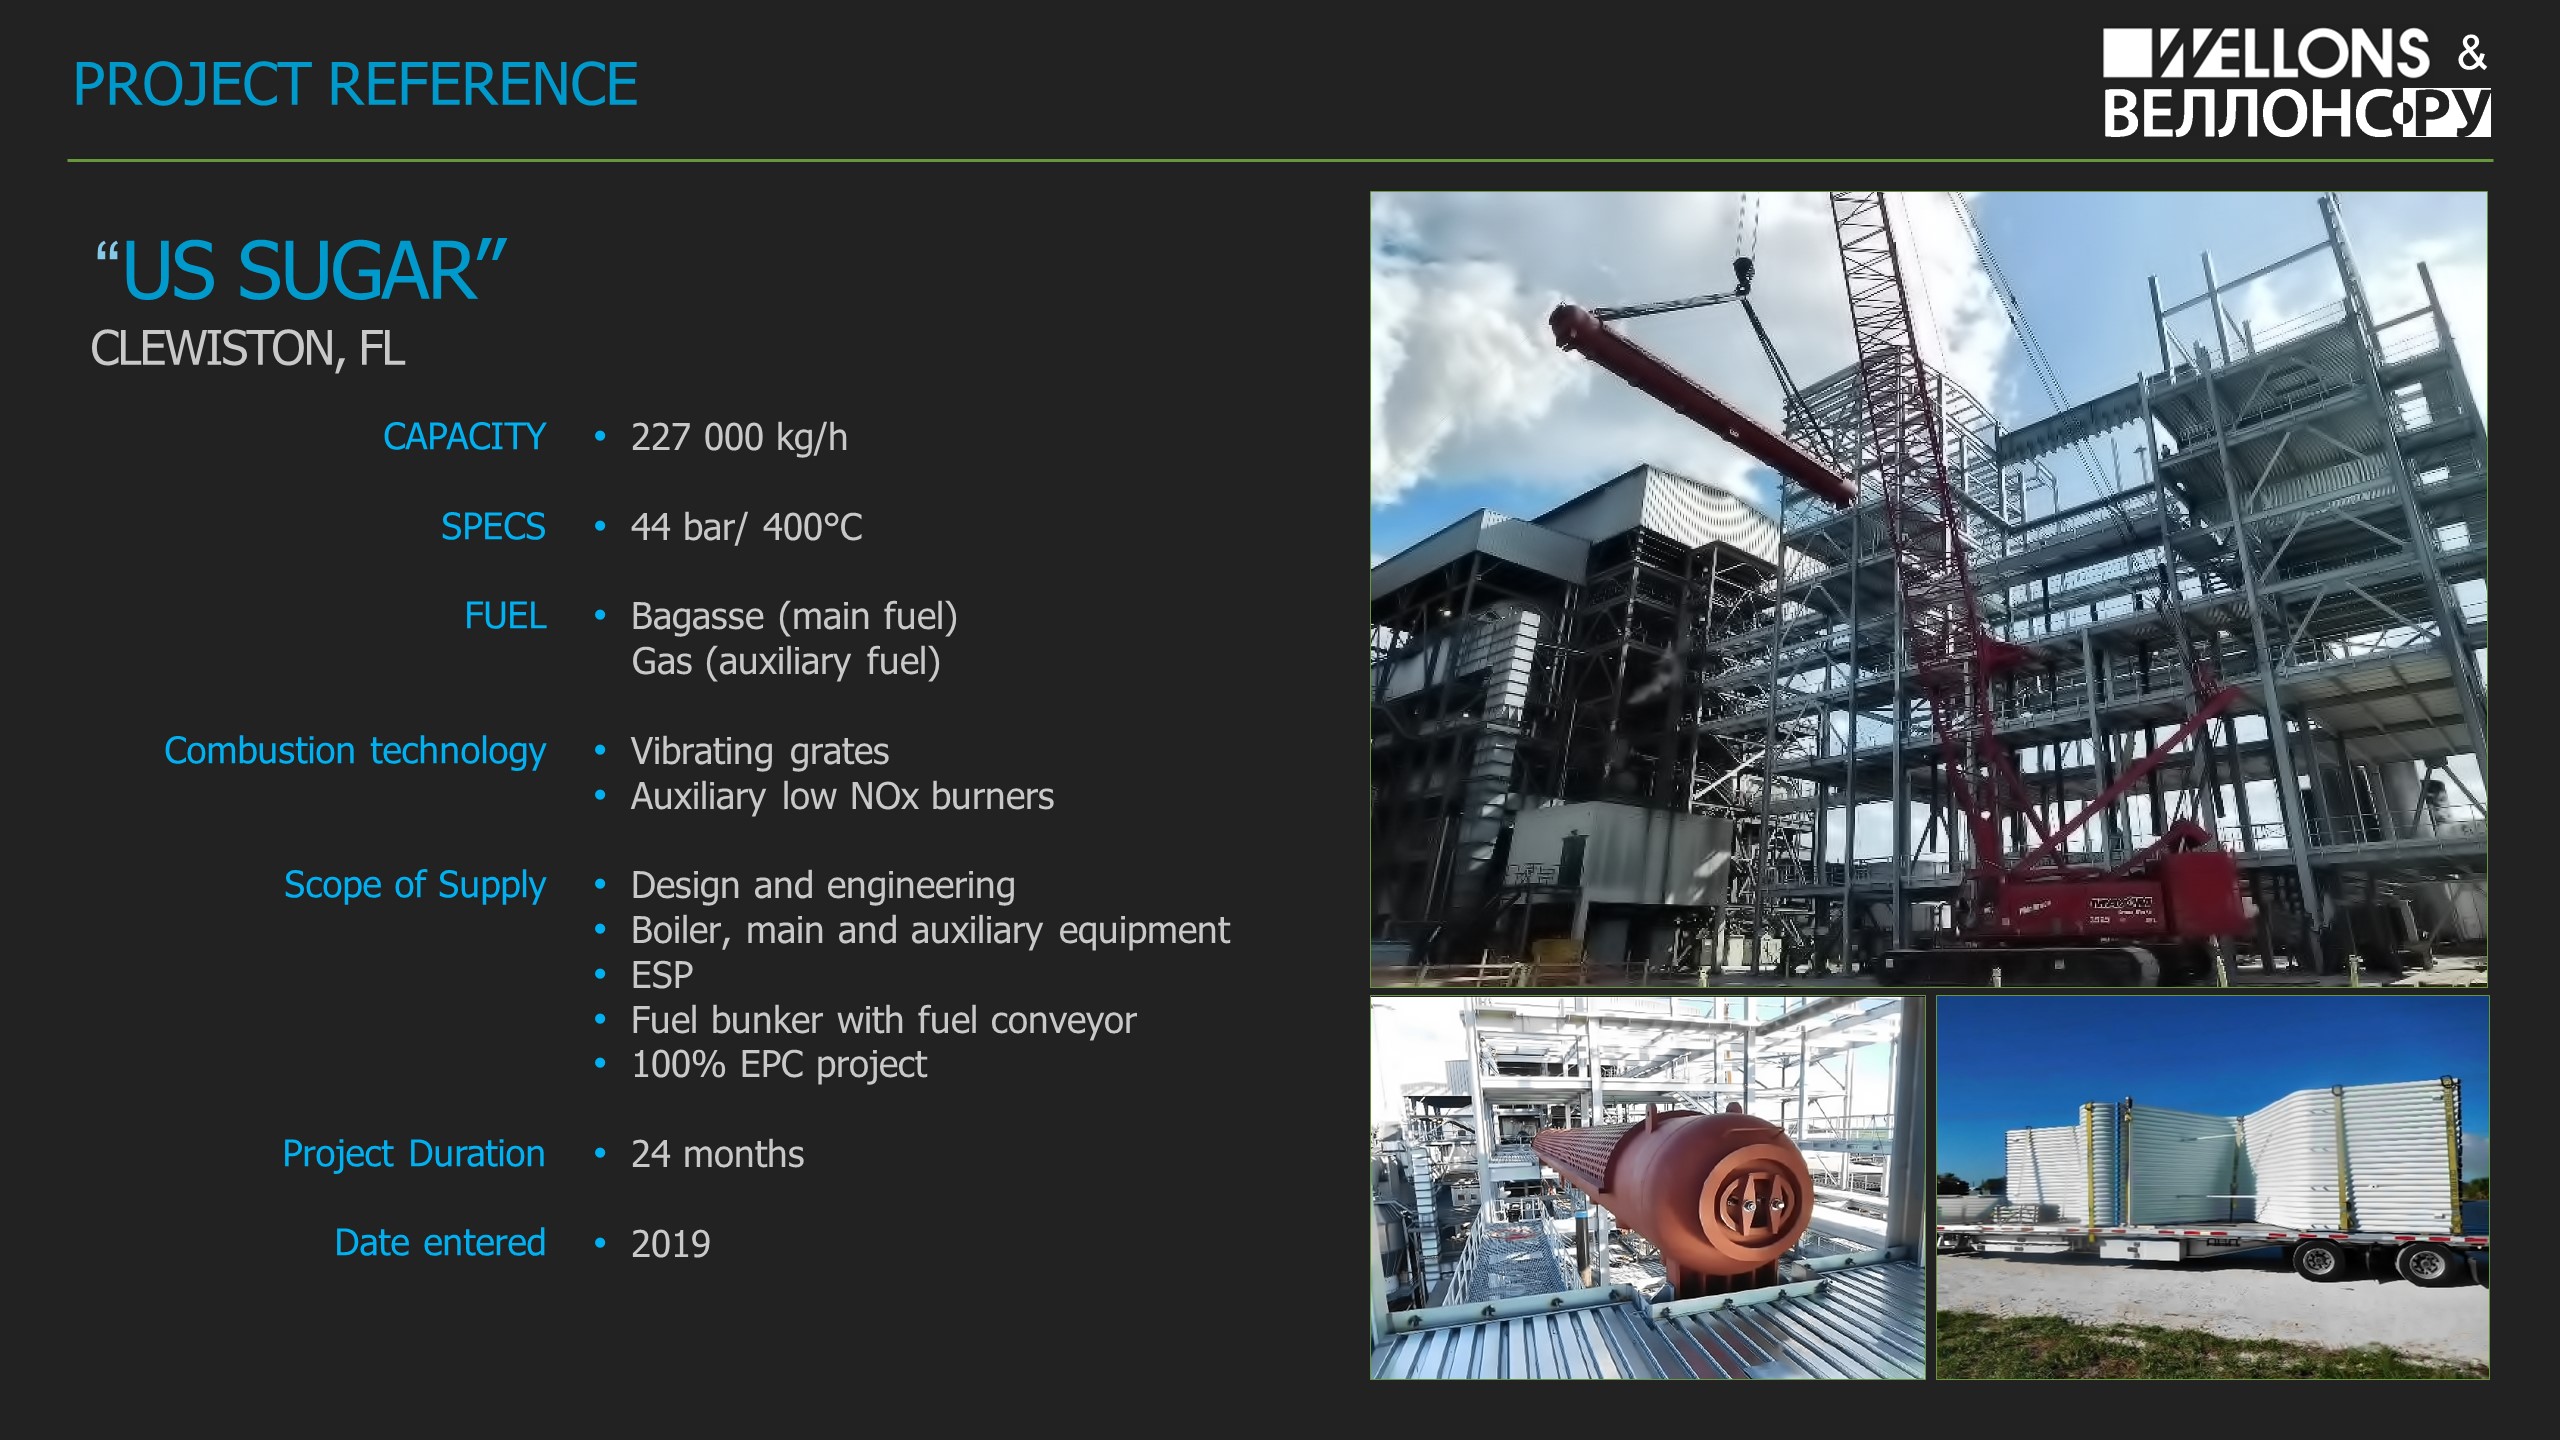Select the "US SUGAR" project title
This screenshot has width=2560, height=1440.
(300, 270)
